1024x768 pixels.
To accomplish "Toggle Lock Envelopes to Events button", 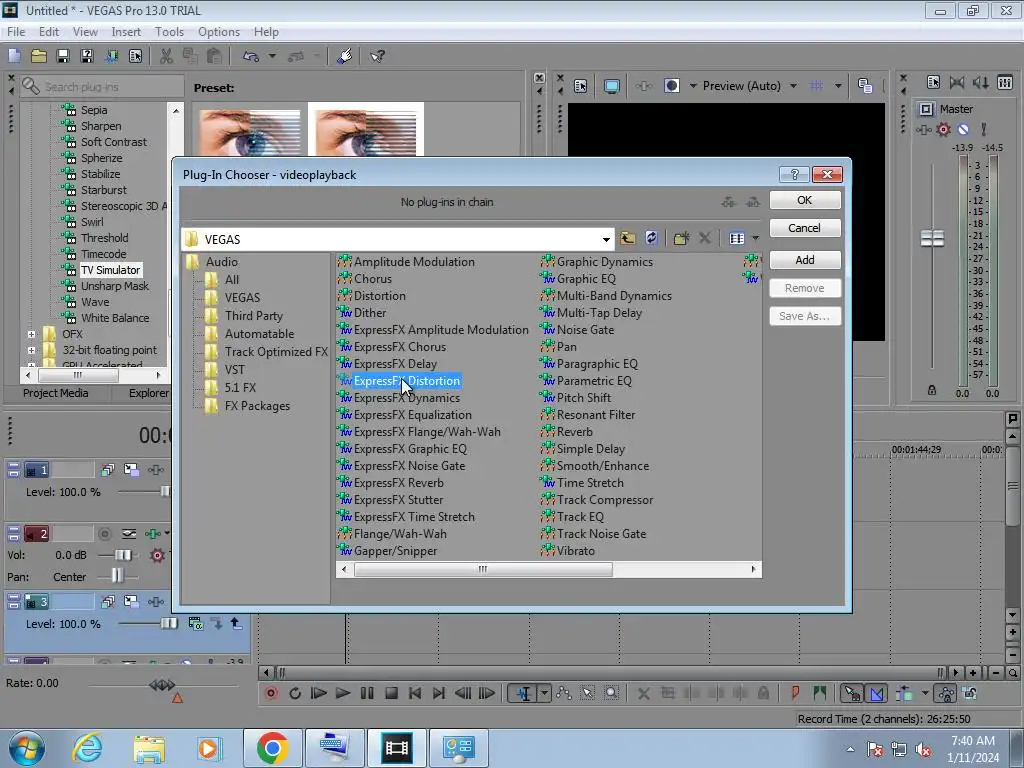I will [946, 693].
